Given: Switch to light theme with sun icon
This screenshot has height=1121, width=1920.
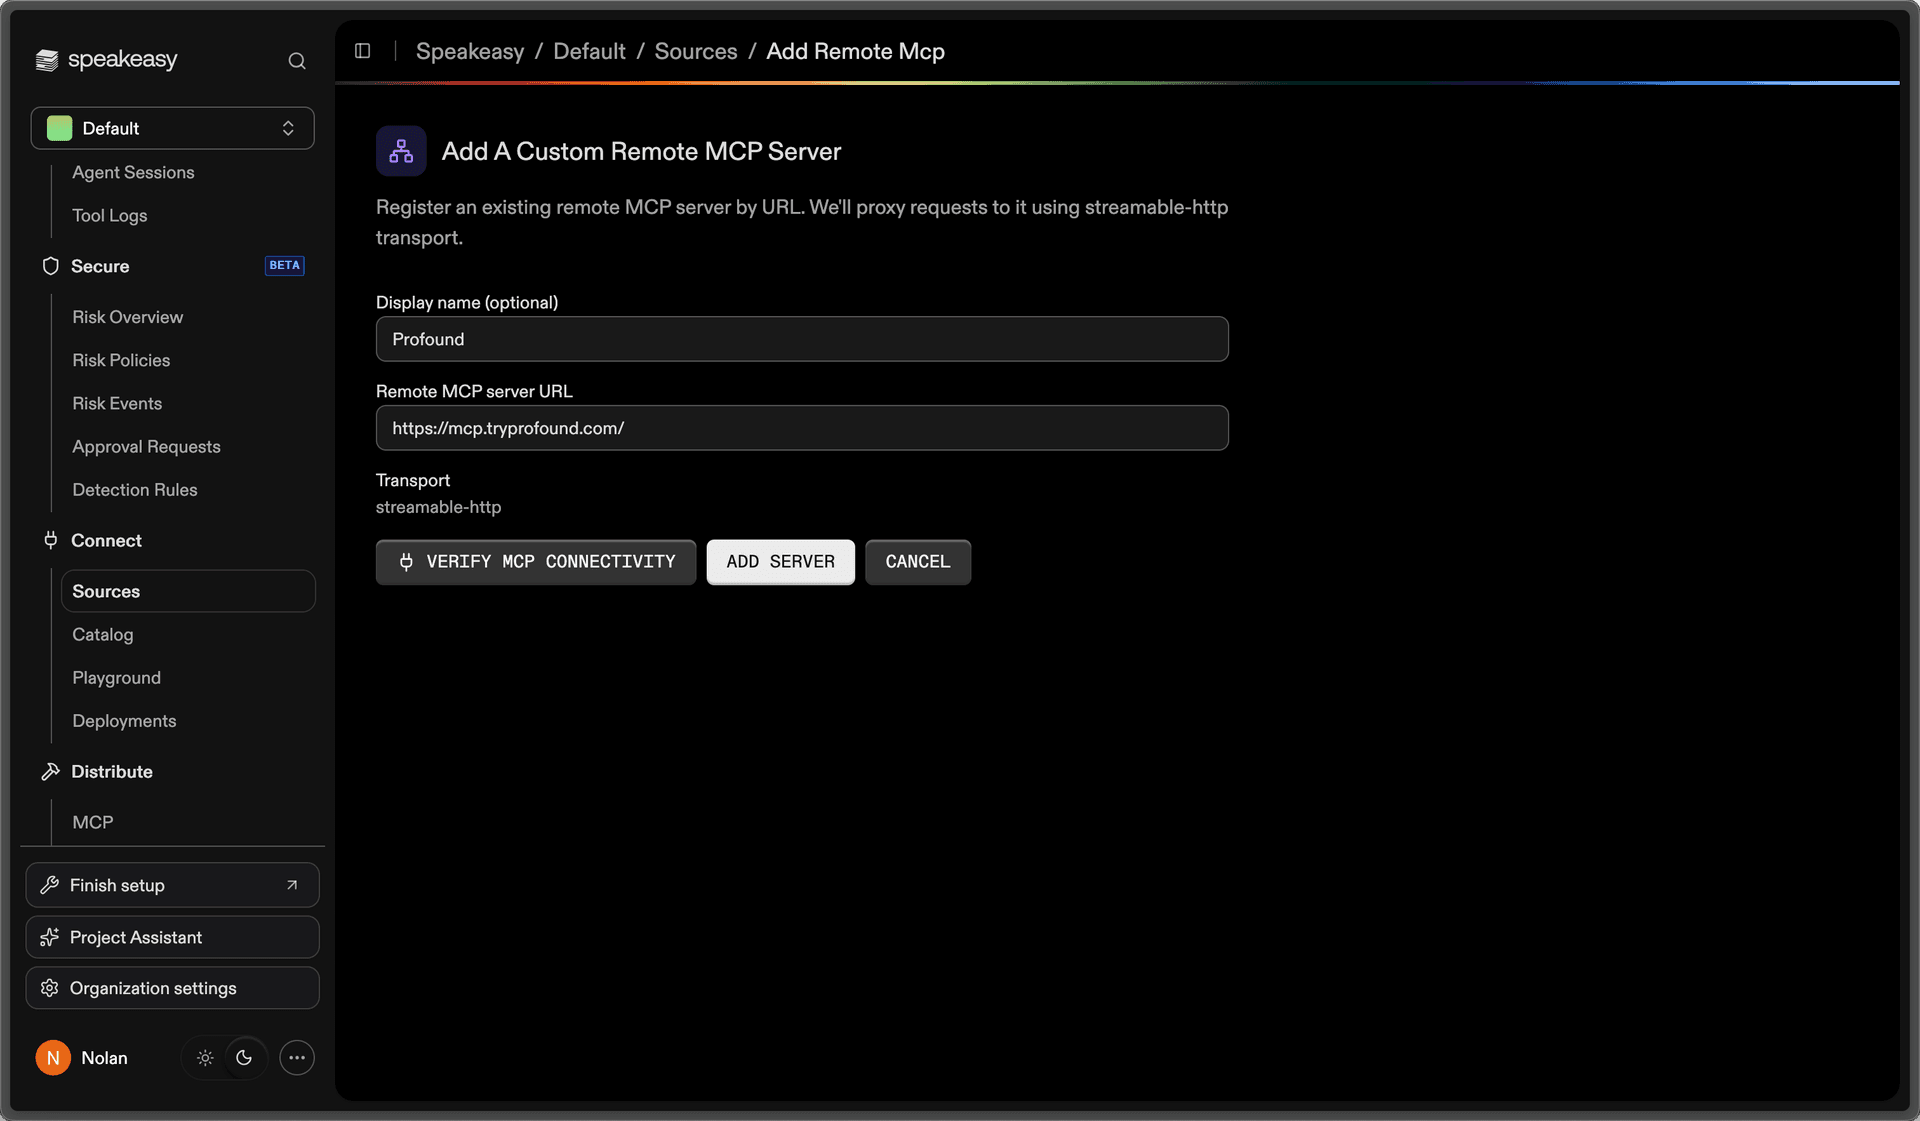Looking at the screenshot, I should click(205, 1058).
